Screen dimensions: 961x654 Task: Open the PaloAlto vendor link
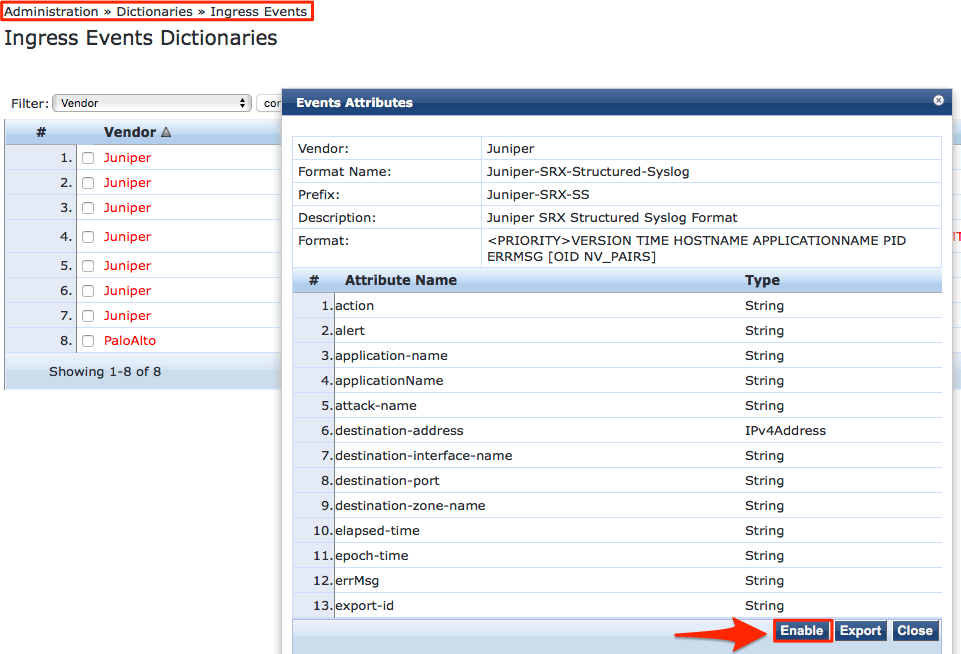click(130, 341)
